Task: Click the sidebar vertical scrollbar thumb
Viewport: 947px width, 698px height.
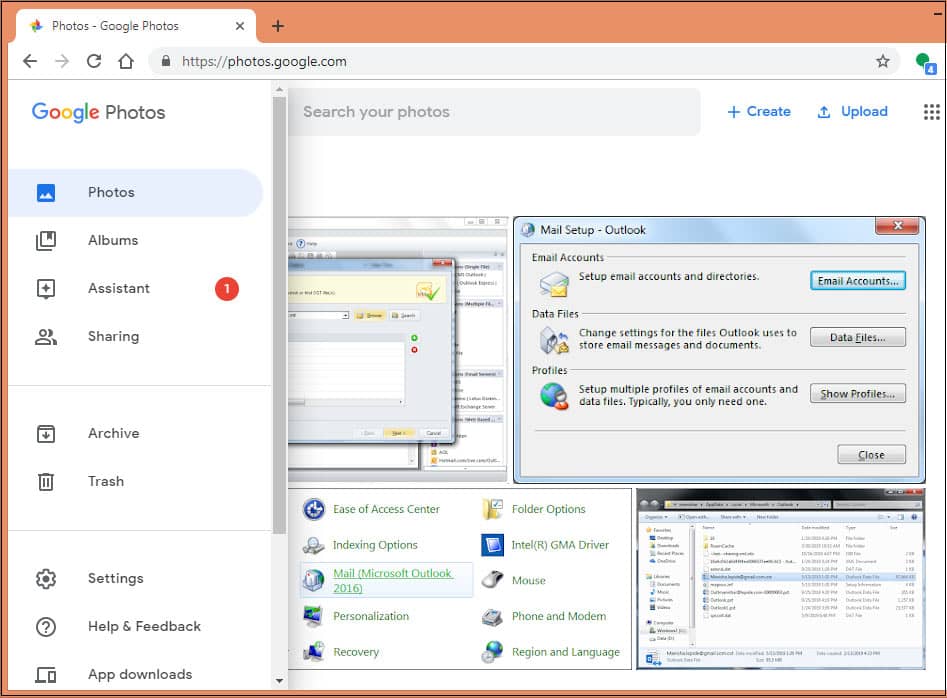Action: coord(279,315)
